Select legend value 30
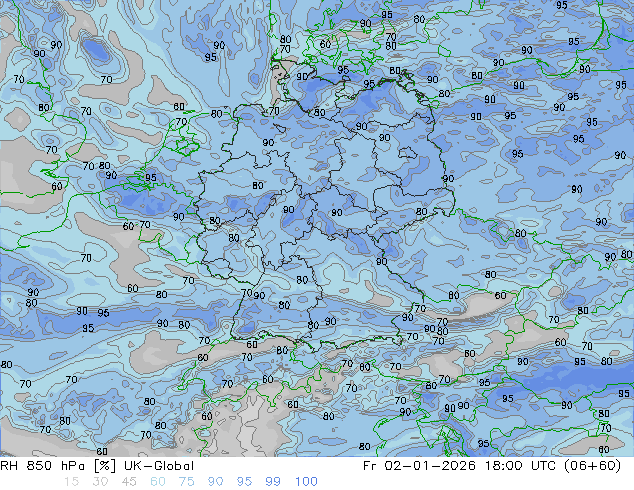This screenshot has height=490, width=634. 100,482
